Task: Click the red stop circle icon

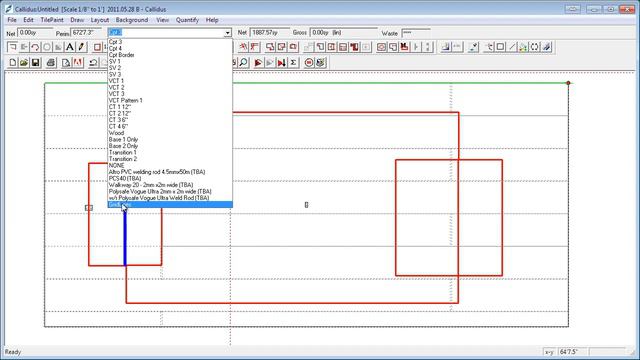Action: tap(309, 62)
